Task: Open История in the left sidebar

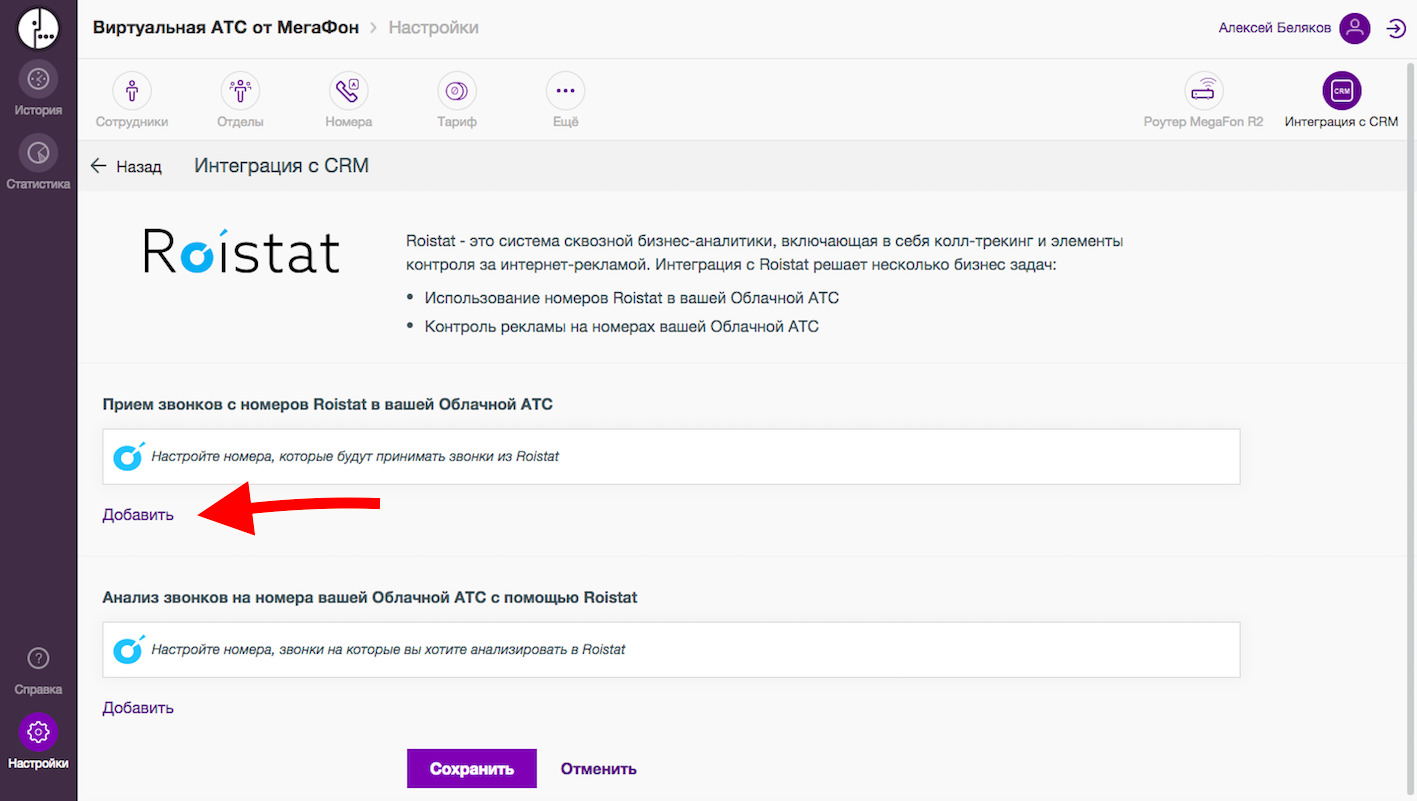Action: tap(38, 80)
